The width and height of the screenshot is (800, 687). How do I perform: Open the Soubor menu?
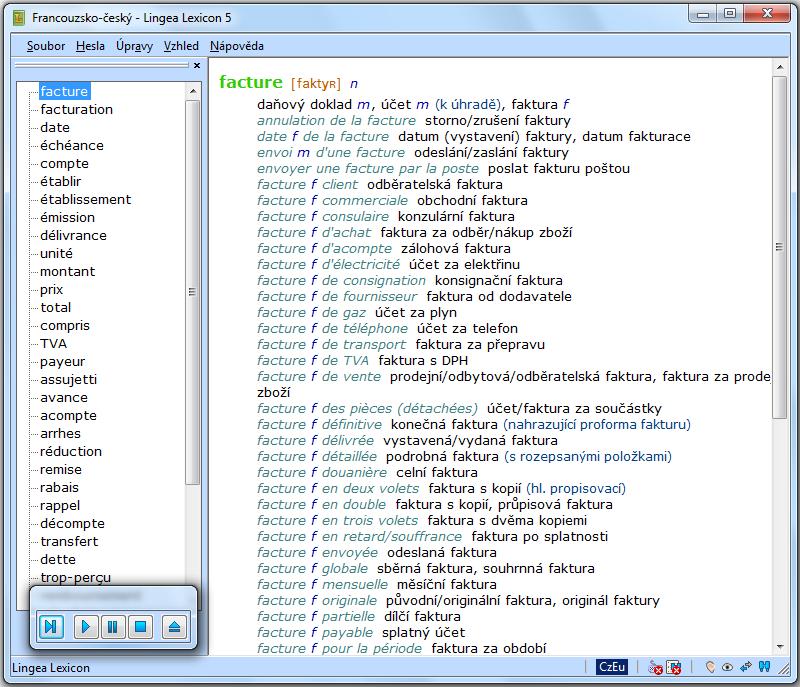[46, 46]
